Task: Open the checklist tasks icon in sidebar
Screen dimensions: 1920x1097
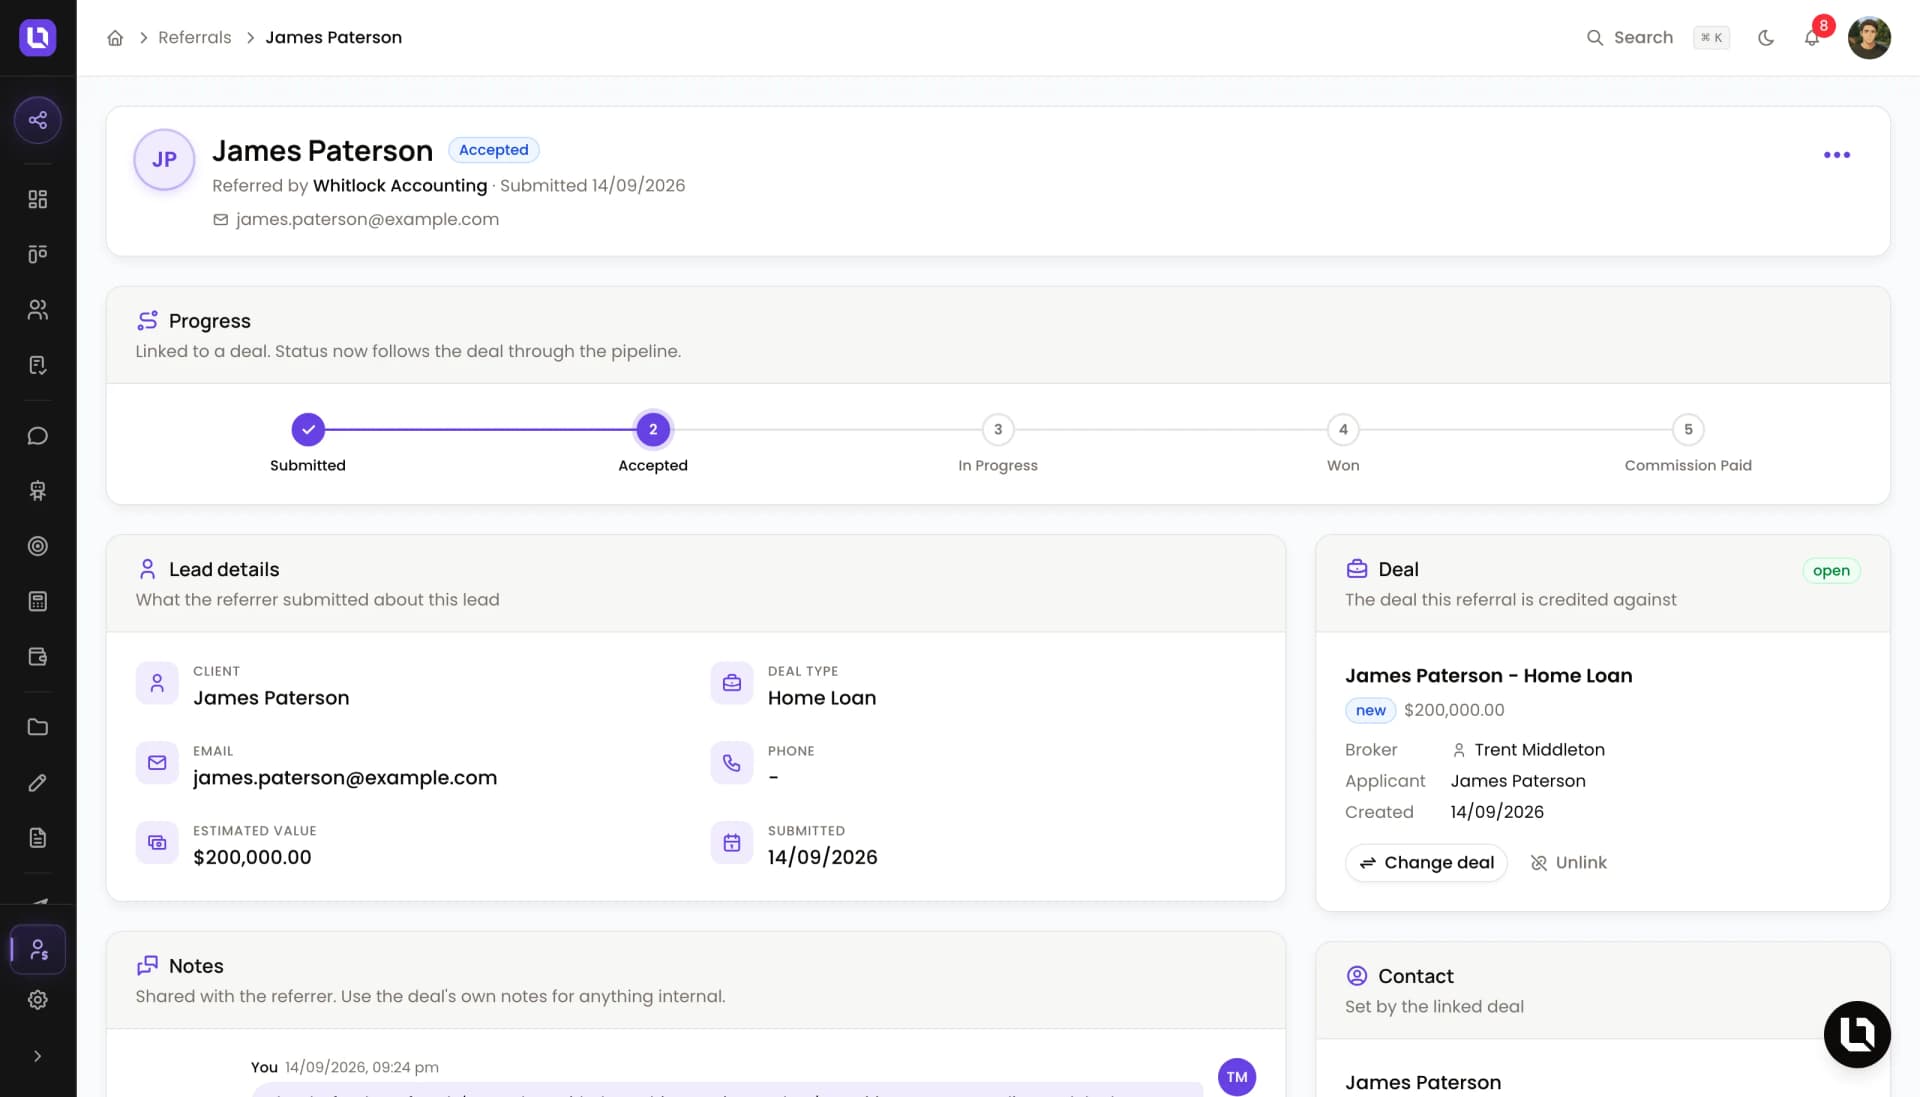Action: click(38, 365)
